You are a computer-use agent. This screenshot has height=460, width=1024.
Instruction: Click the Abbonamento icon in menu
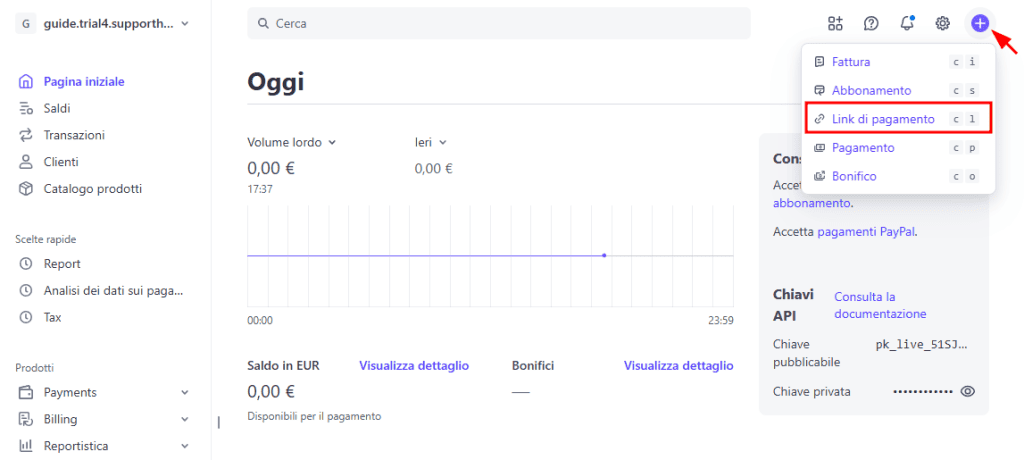(820, 90)
